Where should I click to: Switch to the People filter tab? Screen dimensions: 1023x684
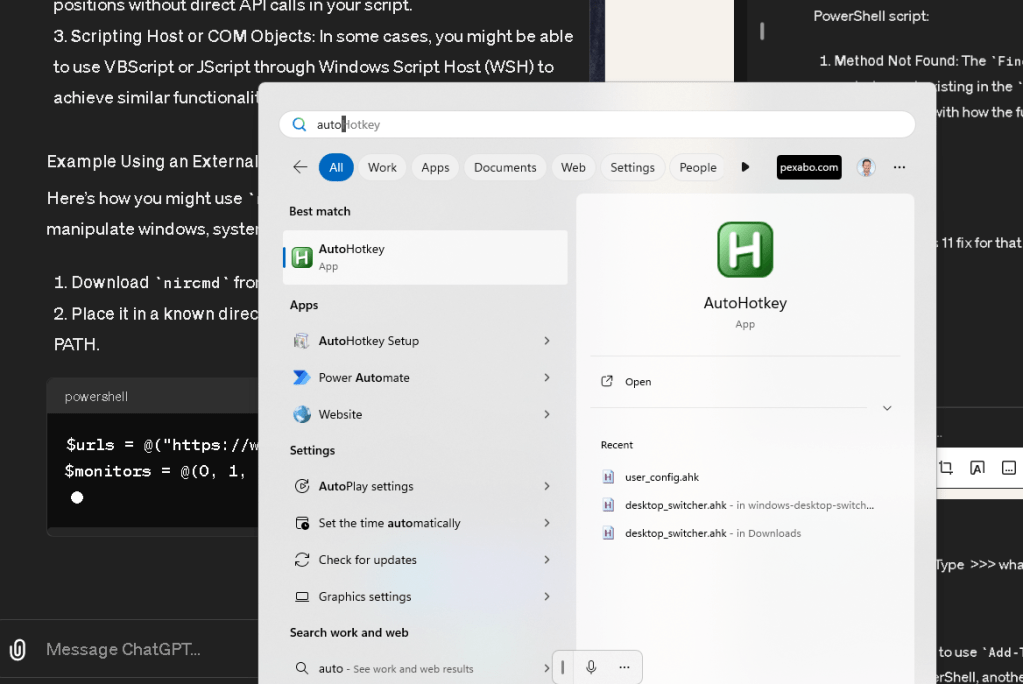point(697,167)
